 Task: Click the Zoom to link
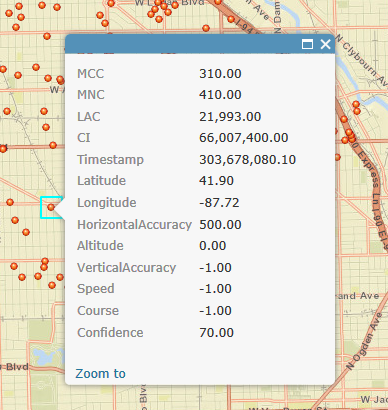100,374
